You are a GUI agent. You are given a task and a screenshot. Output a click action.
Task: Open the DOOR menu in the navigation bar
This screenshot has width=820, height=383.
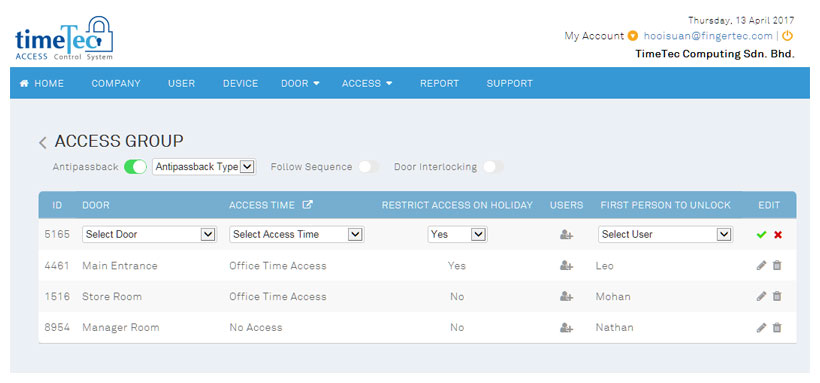(x=300, y=83)
